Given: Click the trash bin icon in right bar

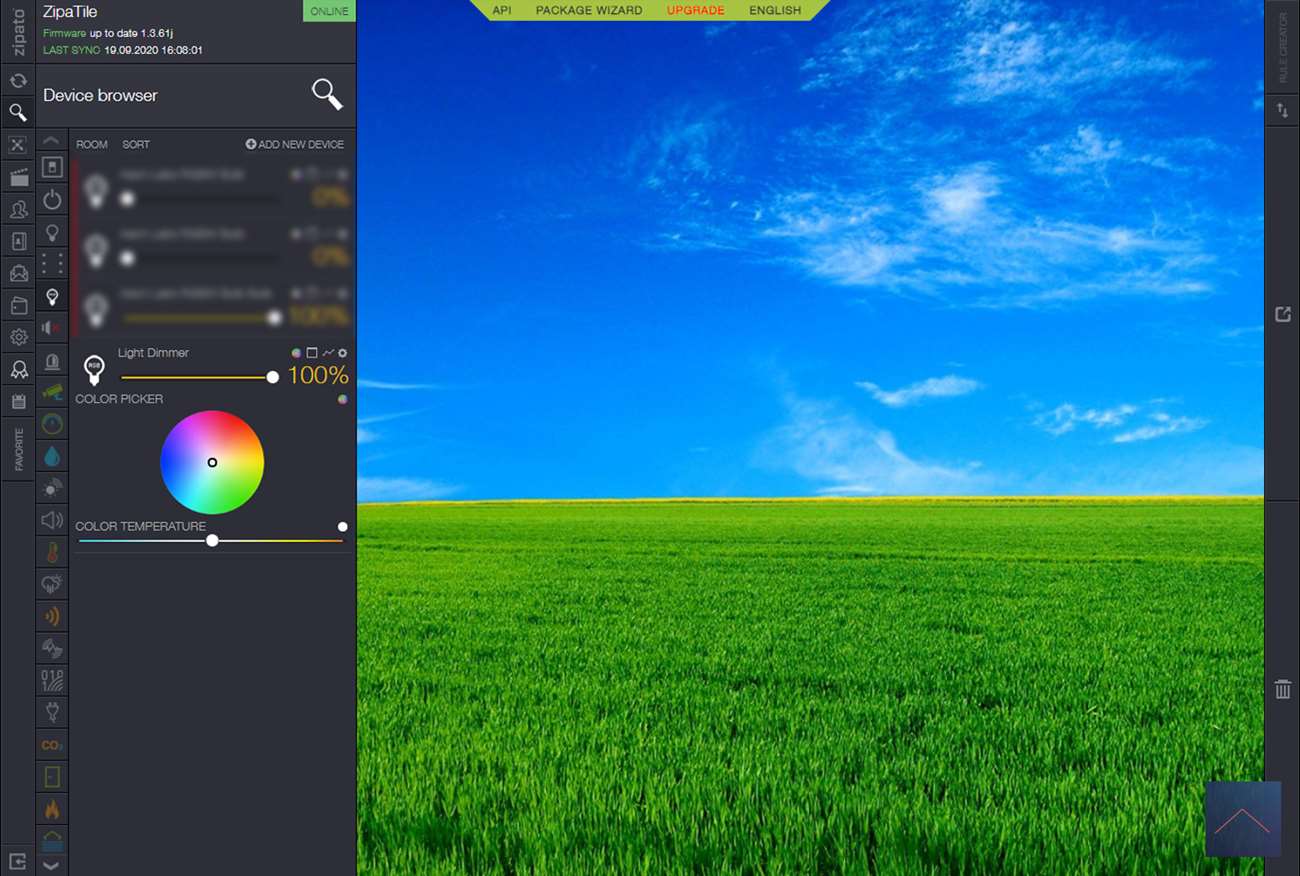Looking at the screenshot, I should [1282, 689].
